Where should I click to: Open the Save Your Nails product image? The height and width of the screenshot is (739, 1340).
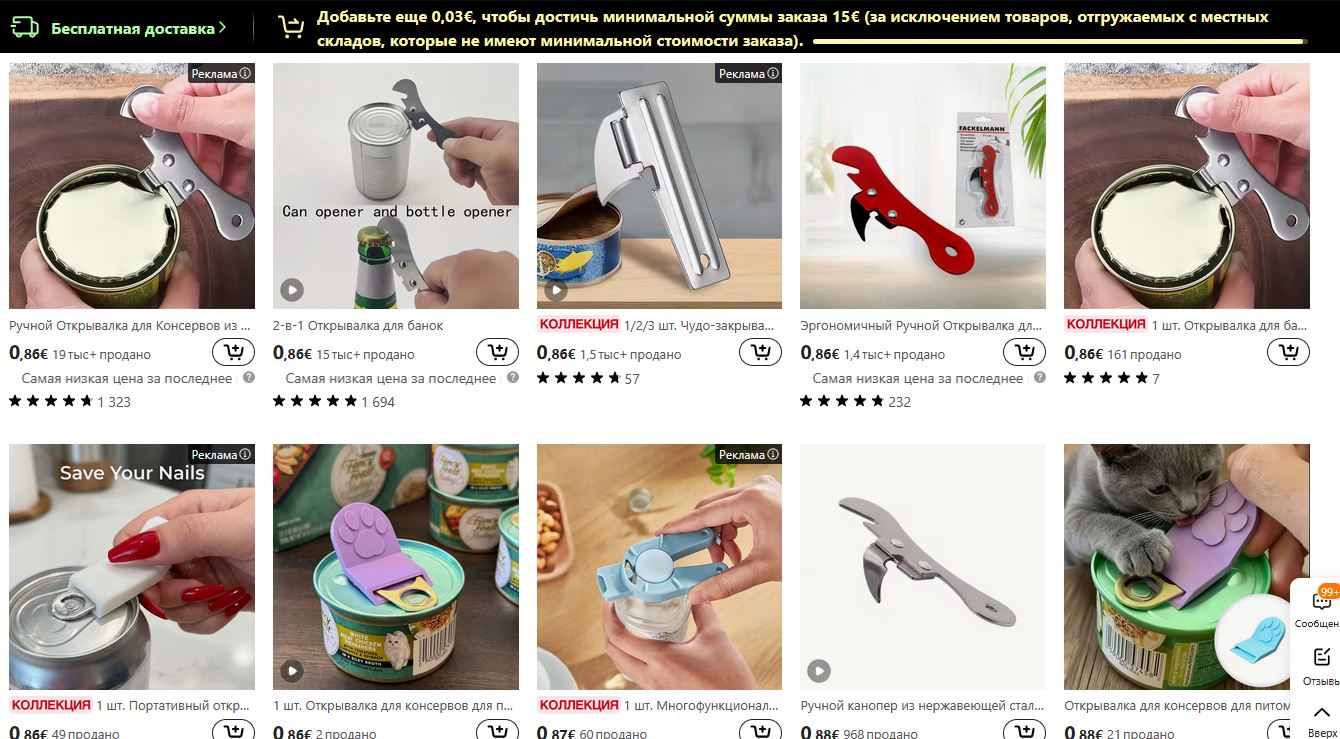[132, 567]
